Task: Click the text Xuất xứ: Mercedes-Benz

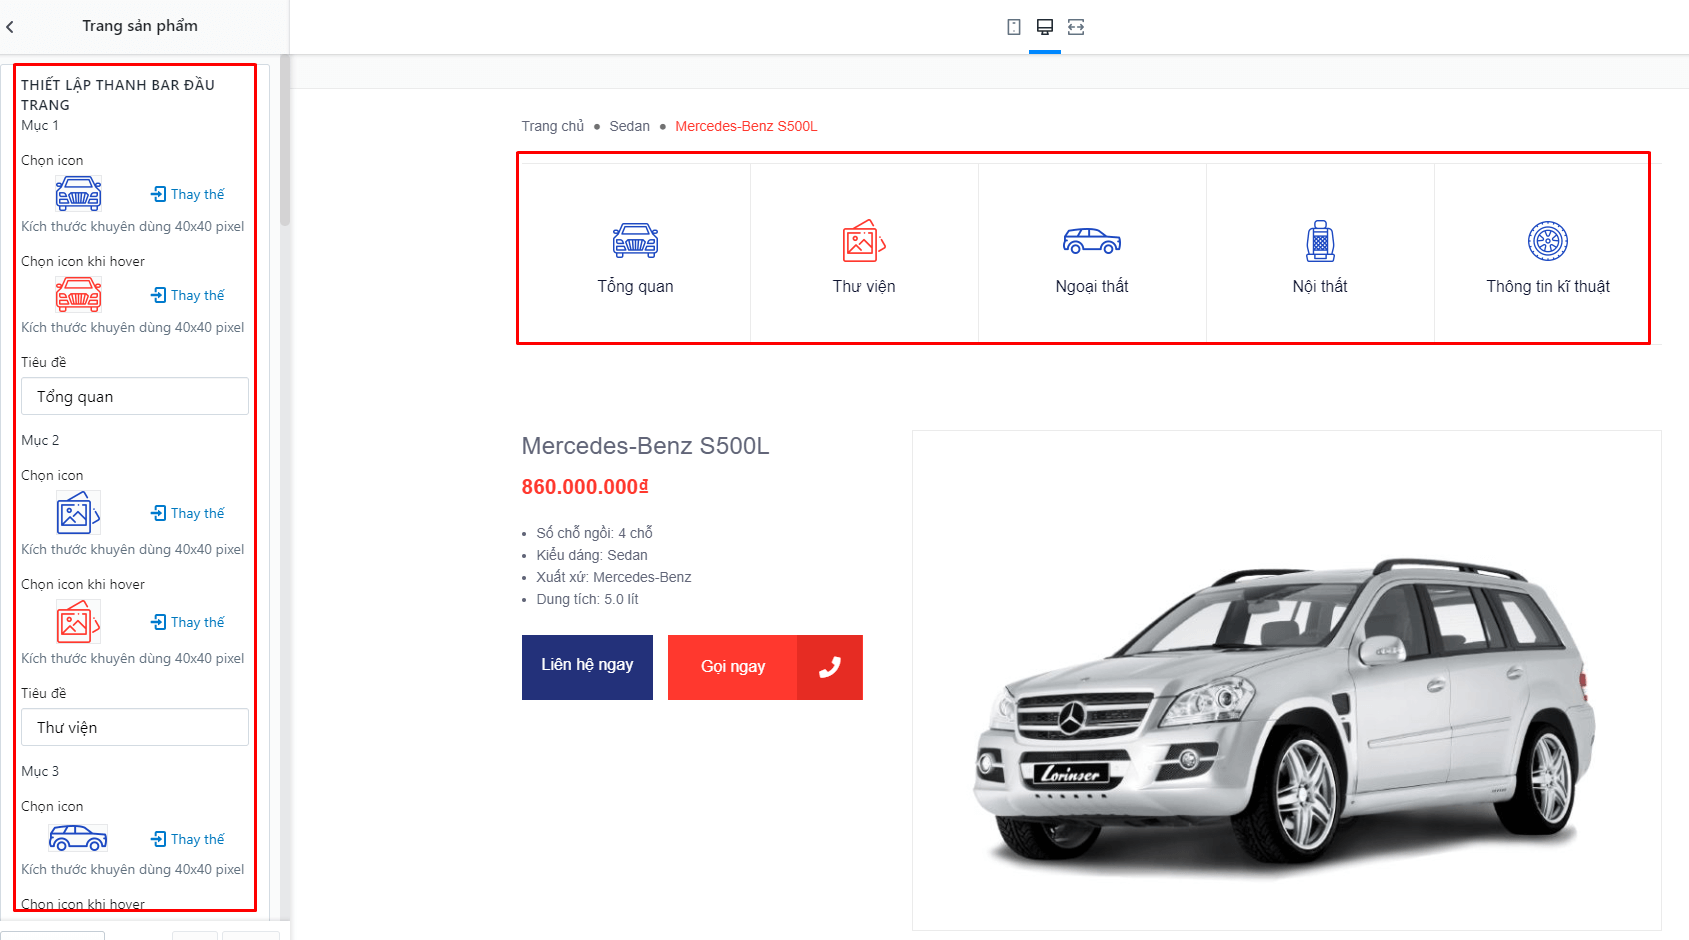Action: 614,577
